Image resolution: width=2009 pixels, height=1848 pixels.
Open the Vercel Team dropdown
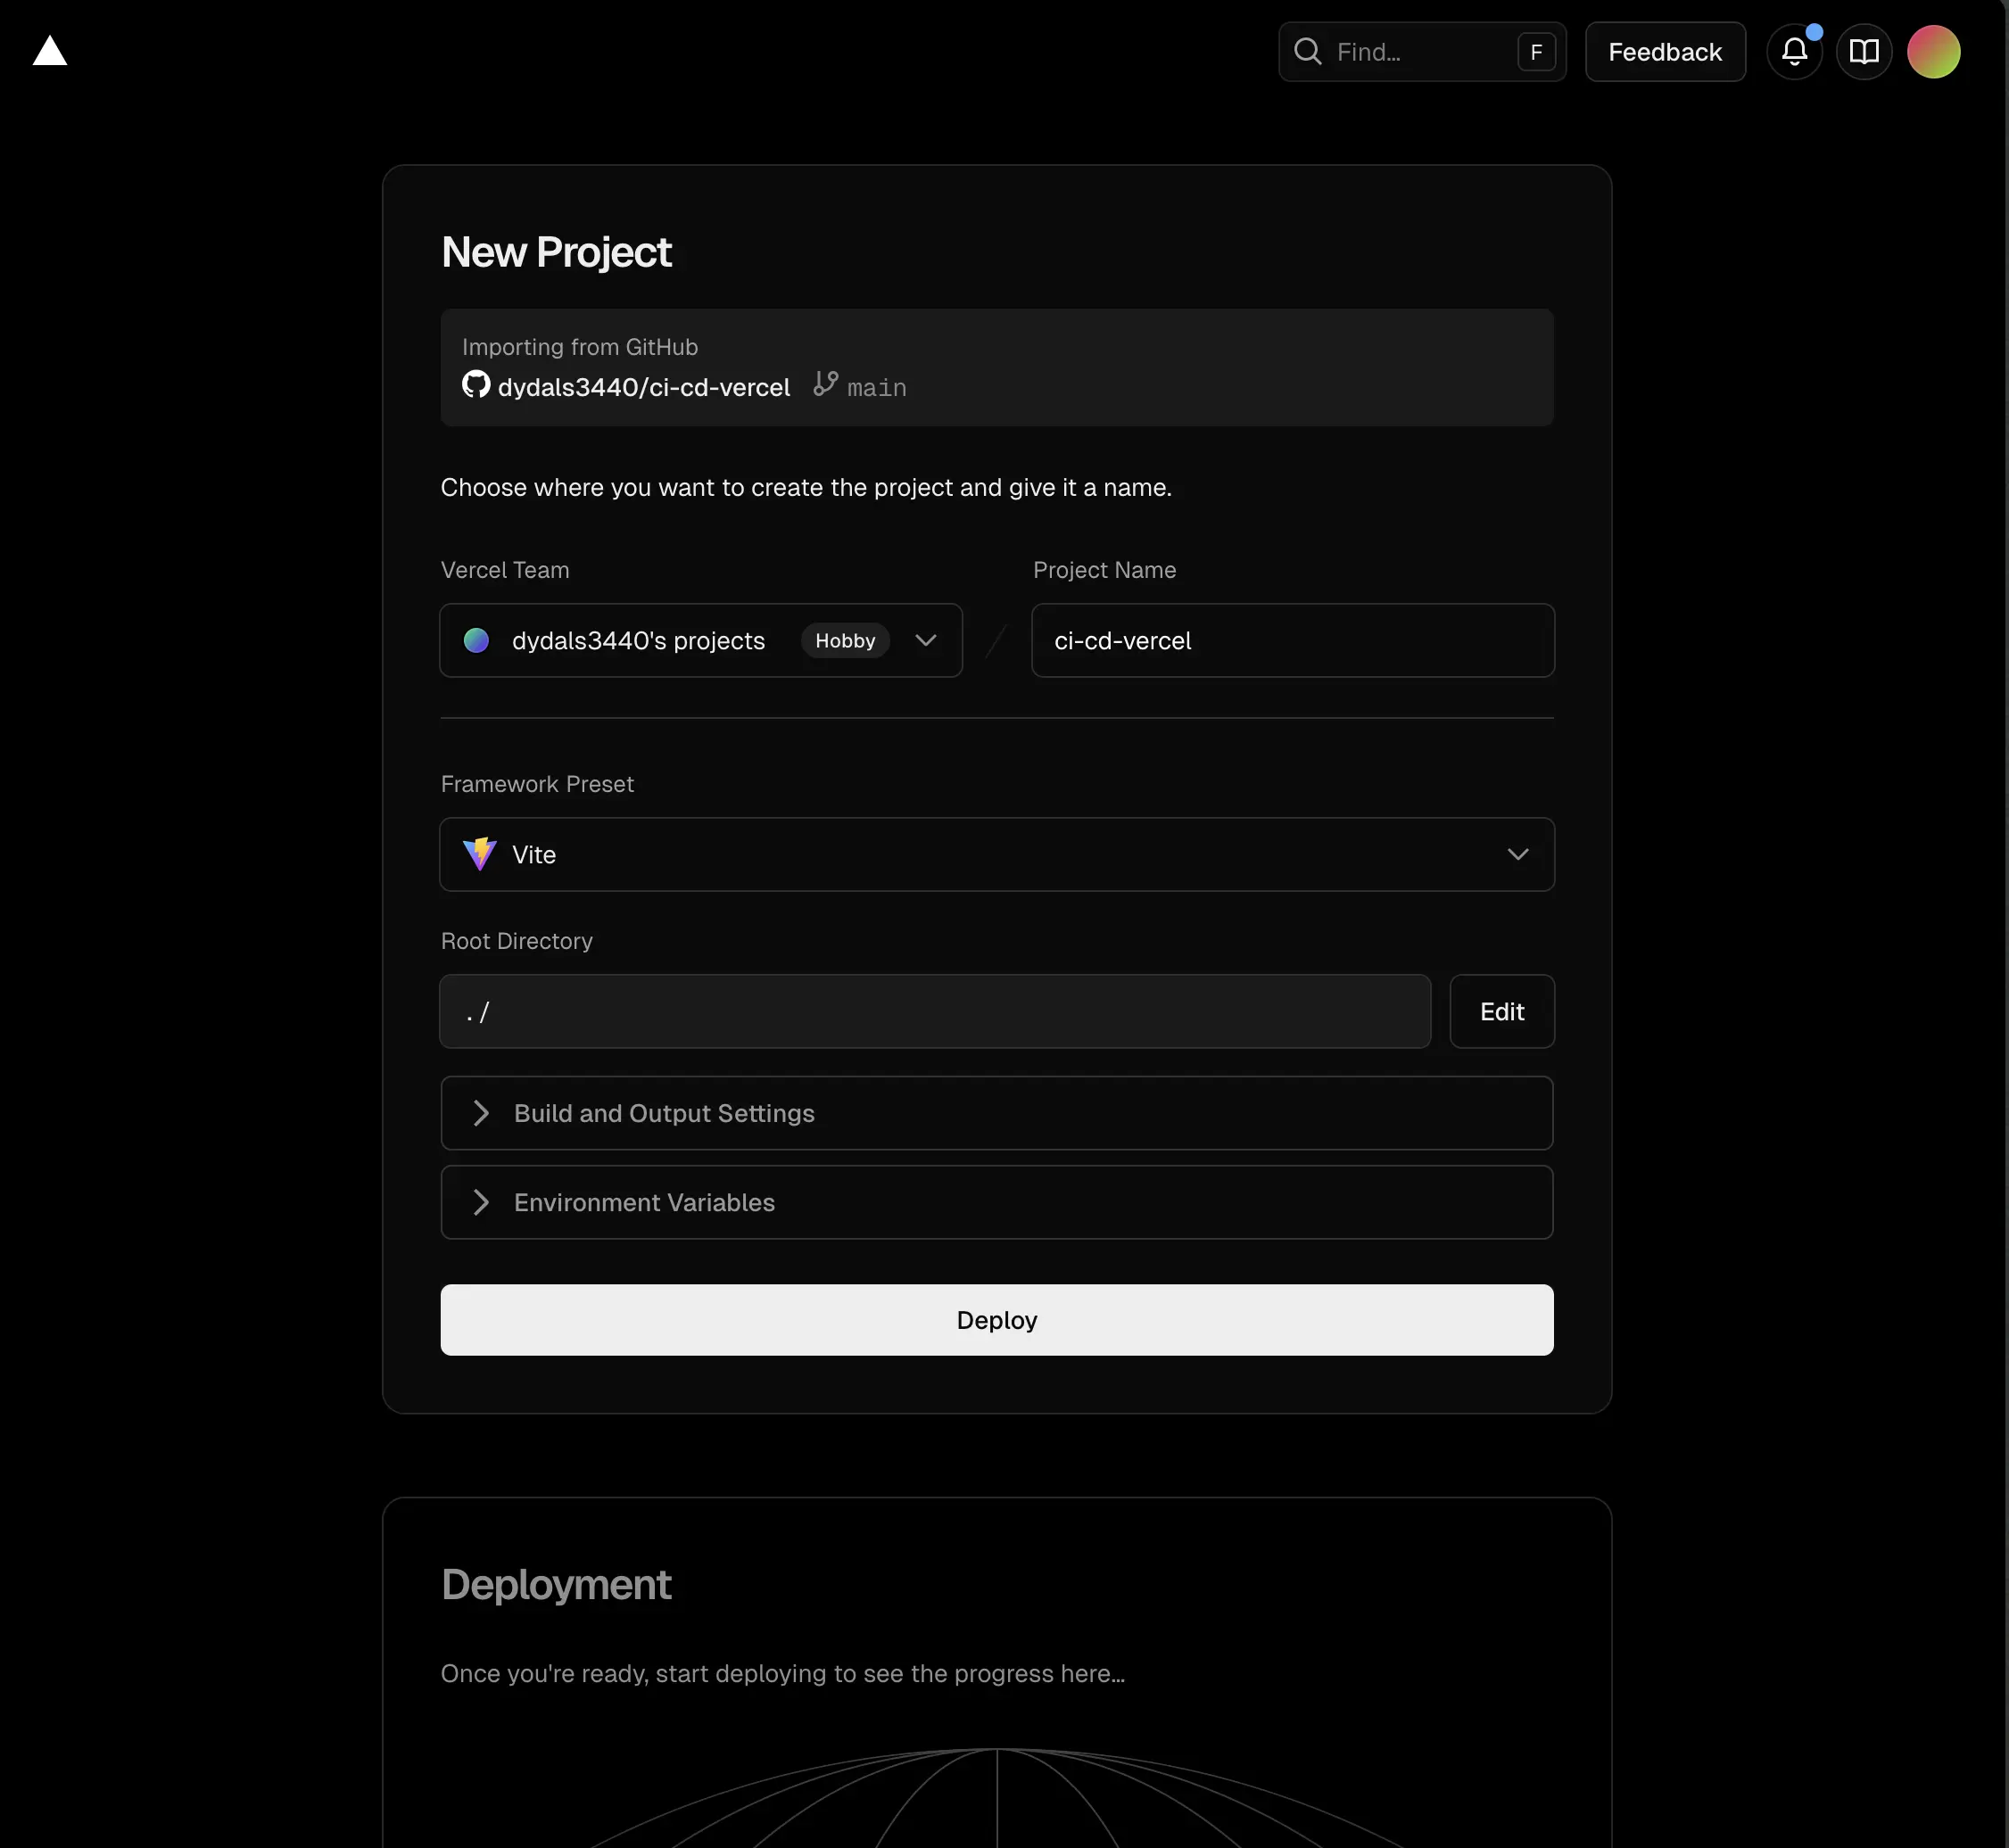[925, 641]
